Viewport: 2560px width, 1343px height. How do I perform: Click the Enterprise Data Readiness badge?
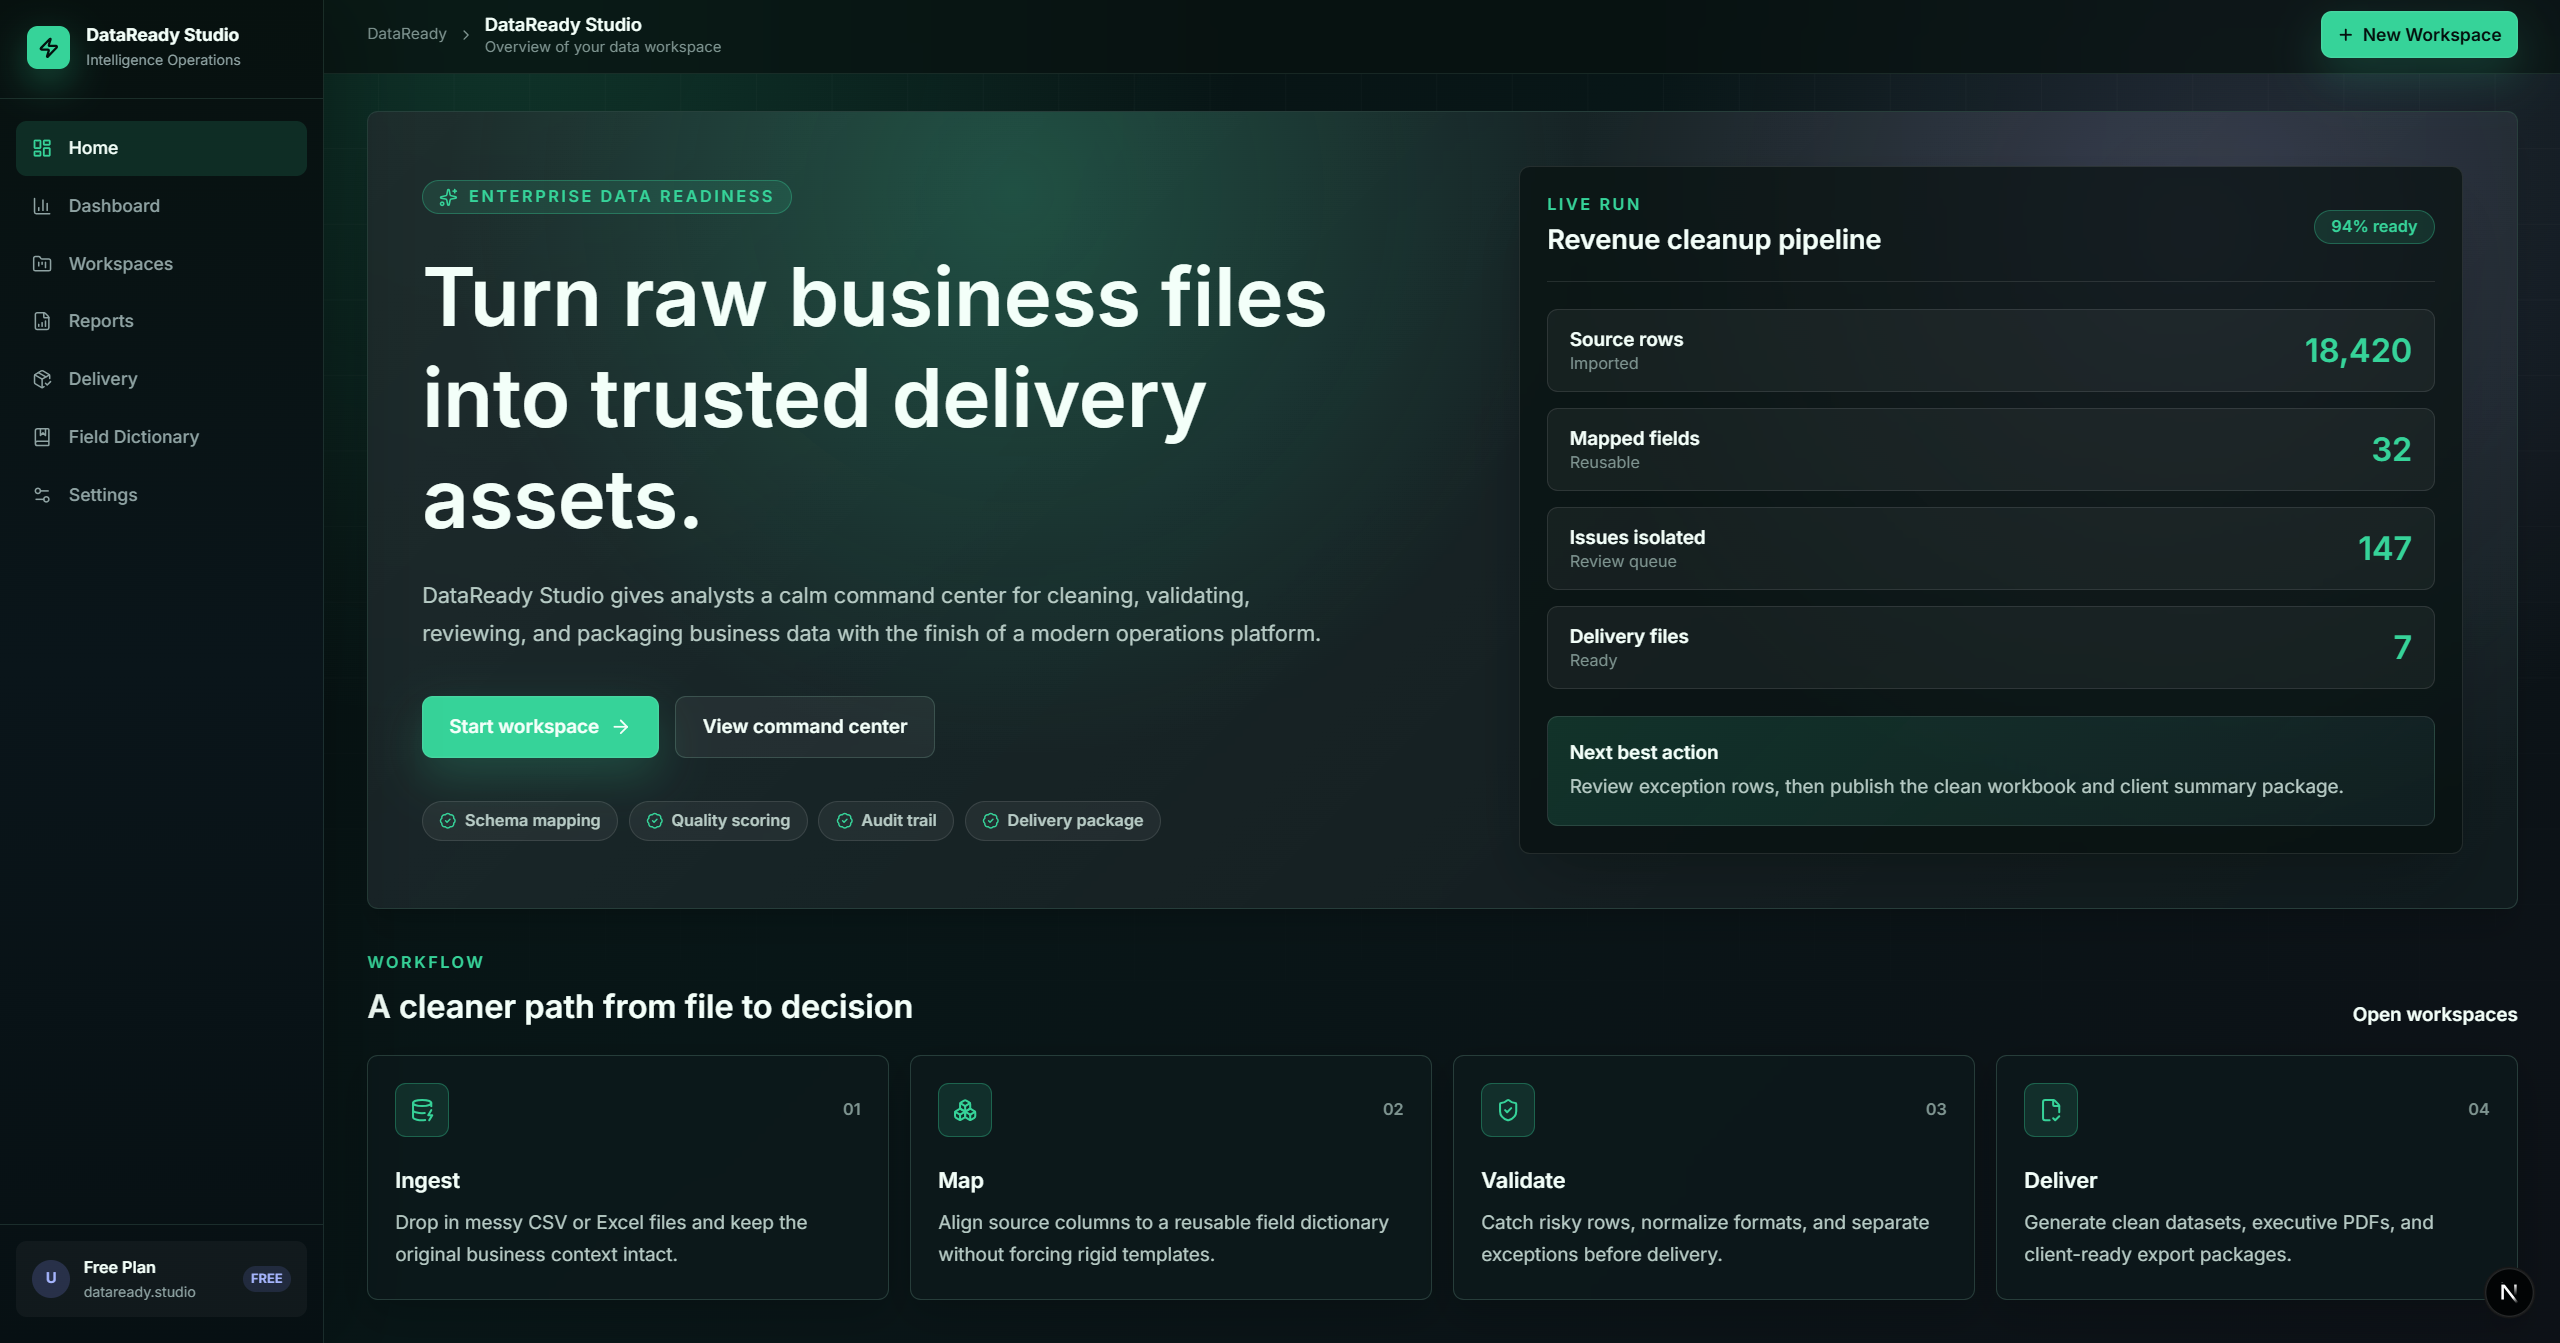607,197
